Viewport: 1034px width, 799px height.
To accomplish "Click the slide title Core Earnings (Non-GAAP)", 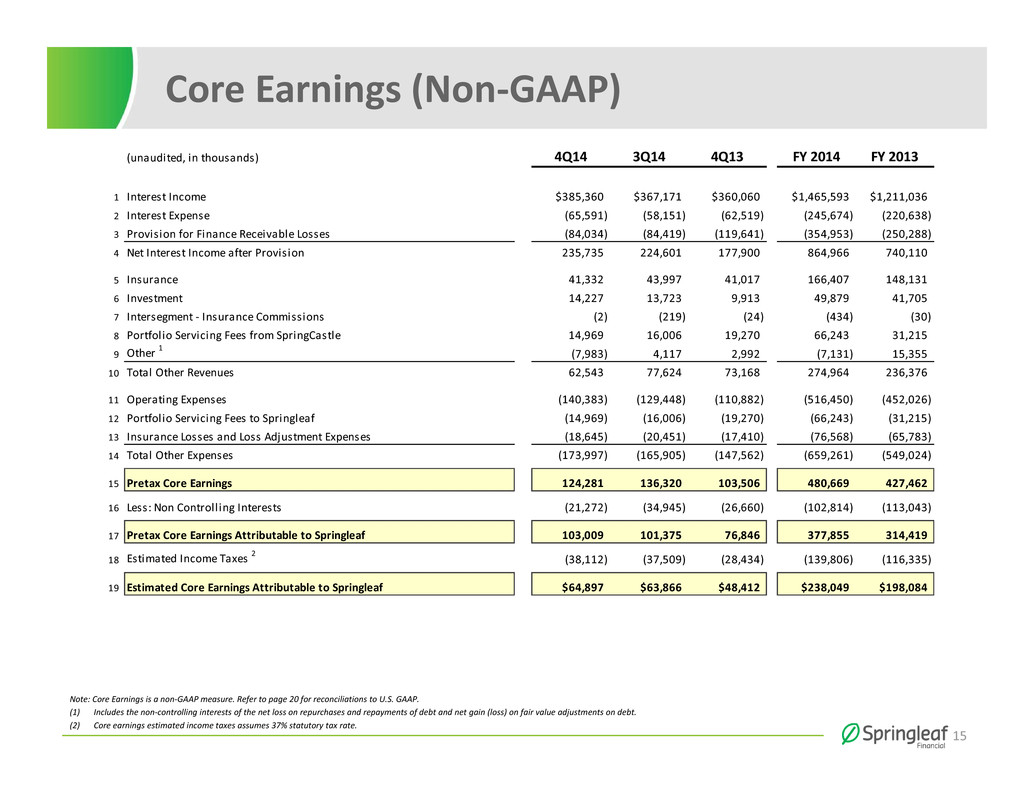I will click(393, 89).
